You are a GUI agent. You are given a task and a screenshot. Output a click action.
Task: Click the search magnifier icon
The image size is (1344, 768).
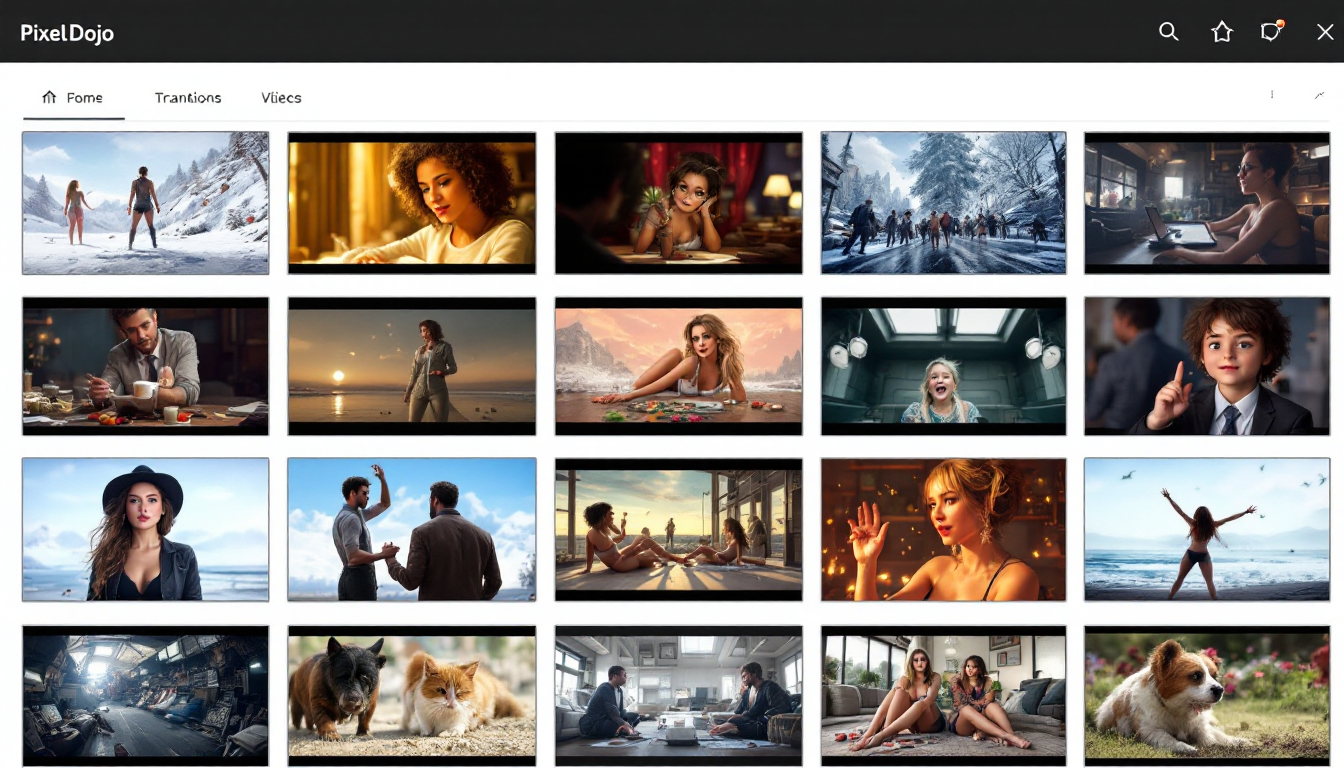(x=1168, y=32)
